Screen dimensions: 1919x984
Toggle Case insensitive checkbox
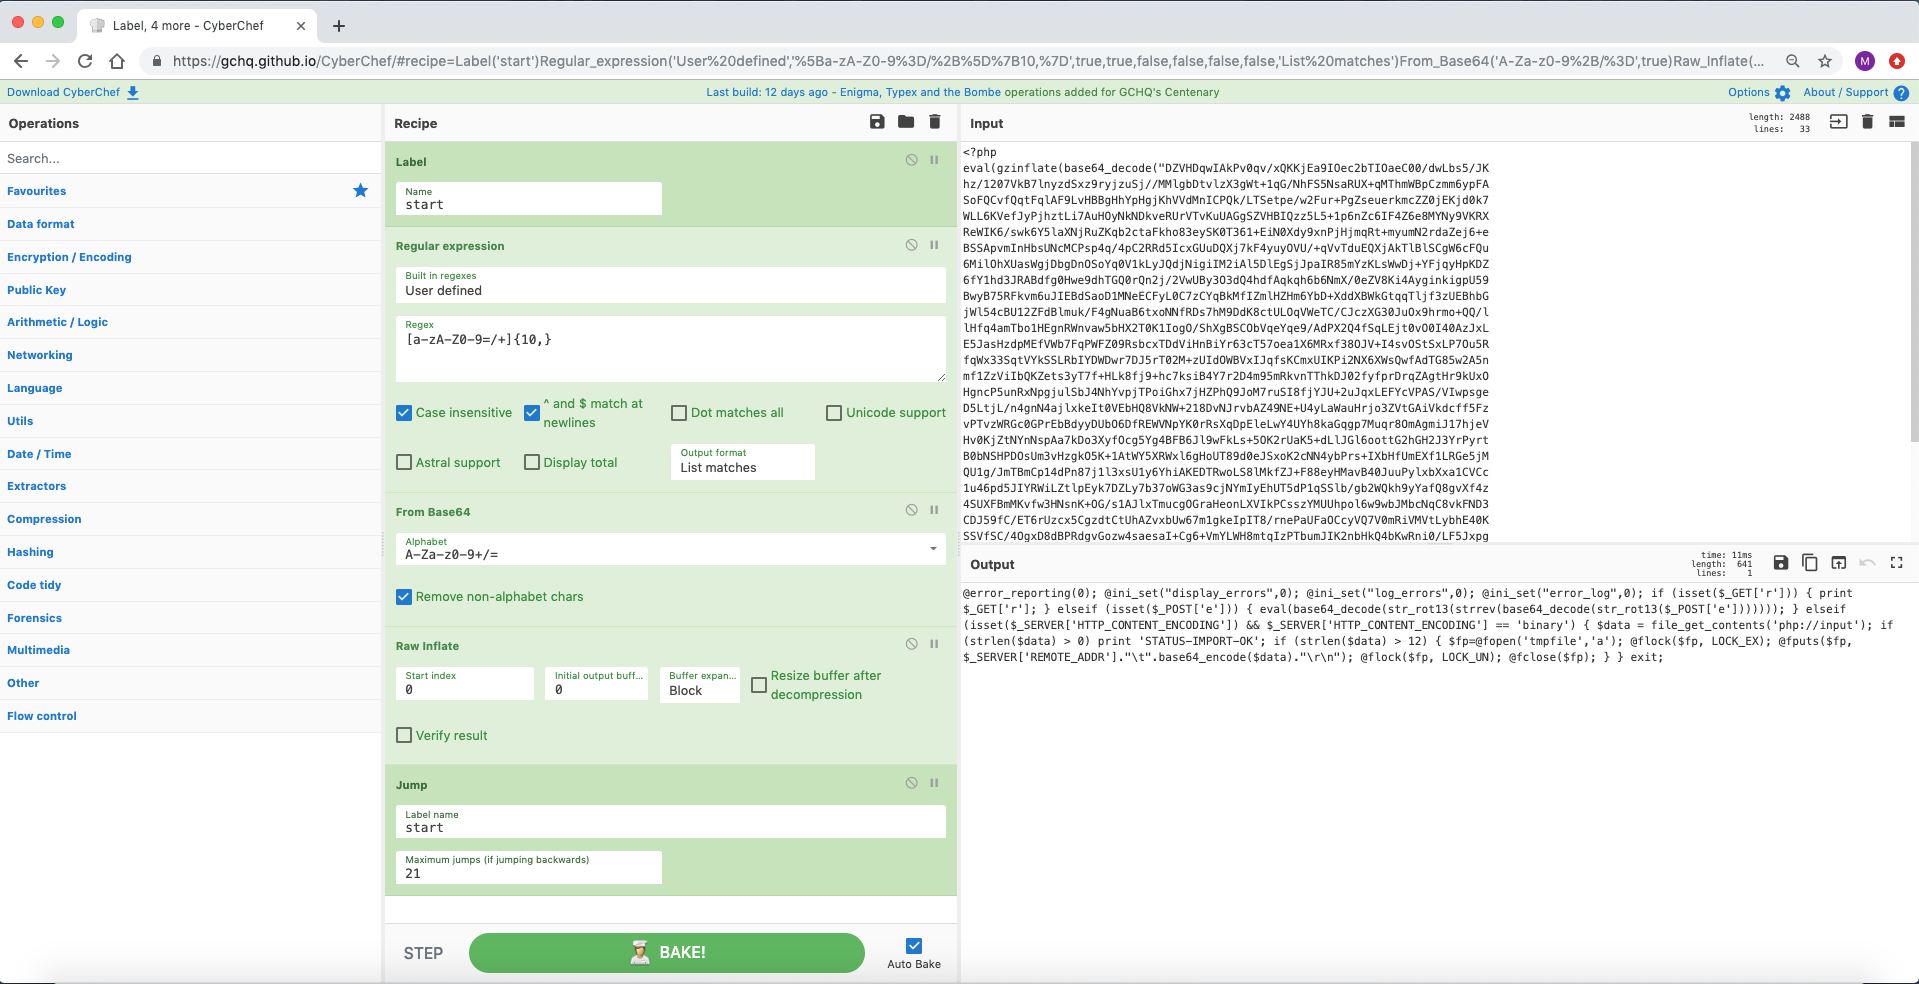click(404, 412)
